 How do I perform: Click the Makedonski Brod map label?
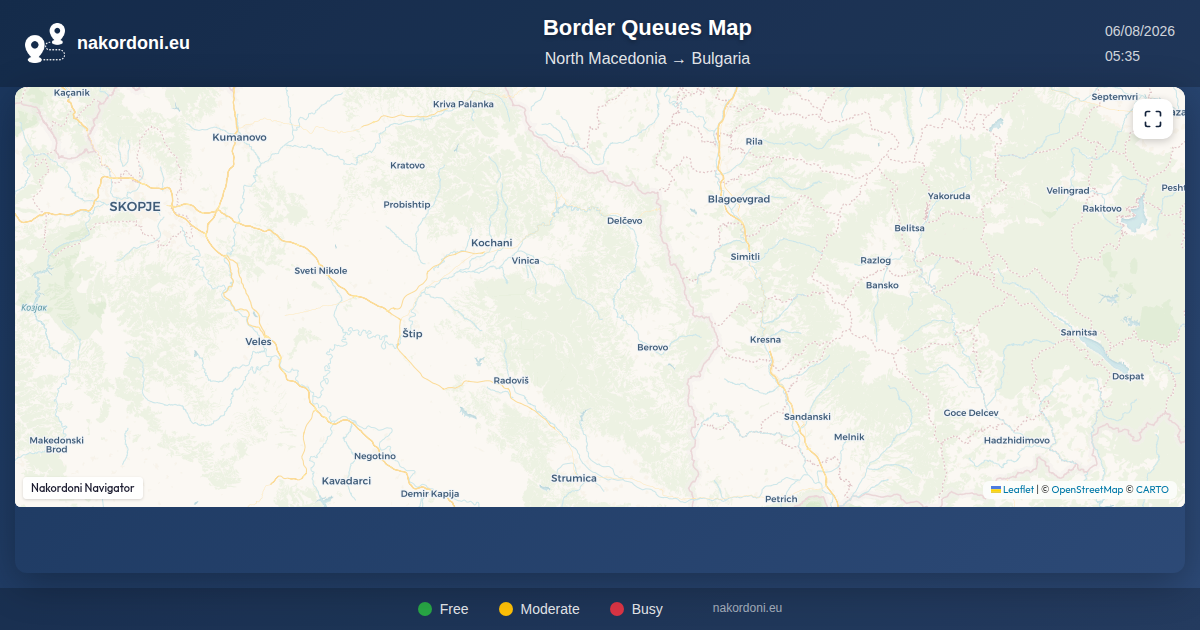[x=57, y=445]
